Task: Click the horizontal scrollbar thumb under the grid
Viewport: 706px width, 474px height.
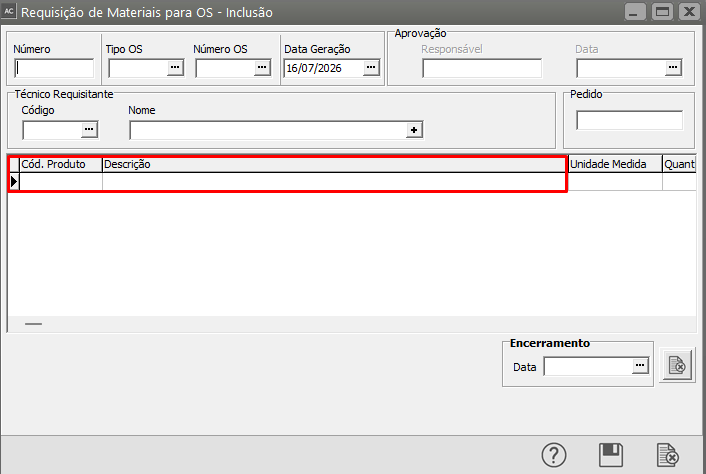Action: tap(33, 324)
